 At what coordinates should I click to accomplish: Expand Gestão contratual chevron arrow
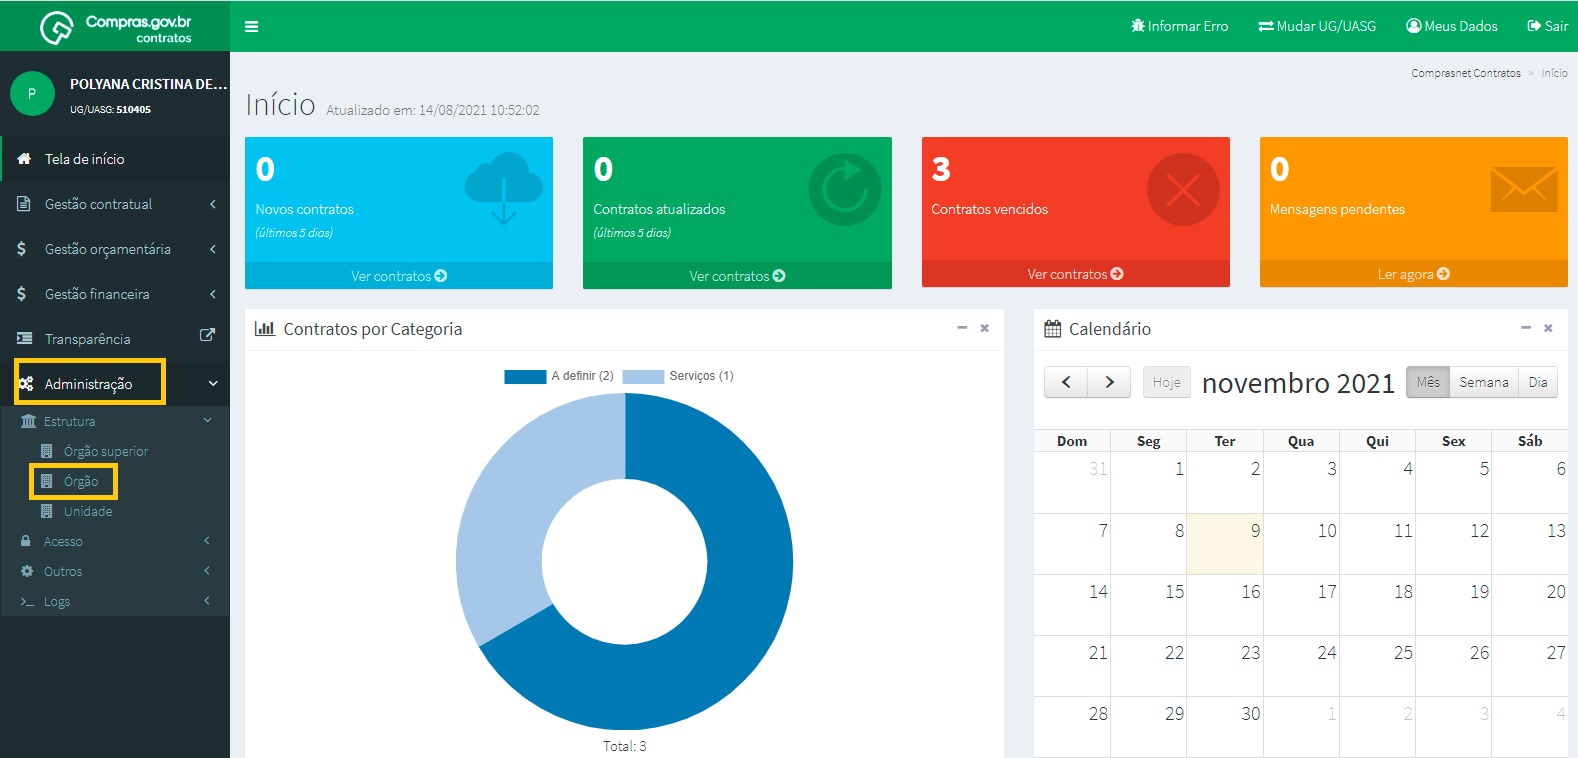click(x=213, y=204)
